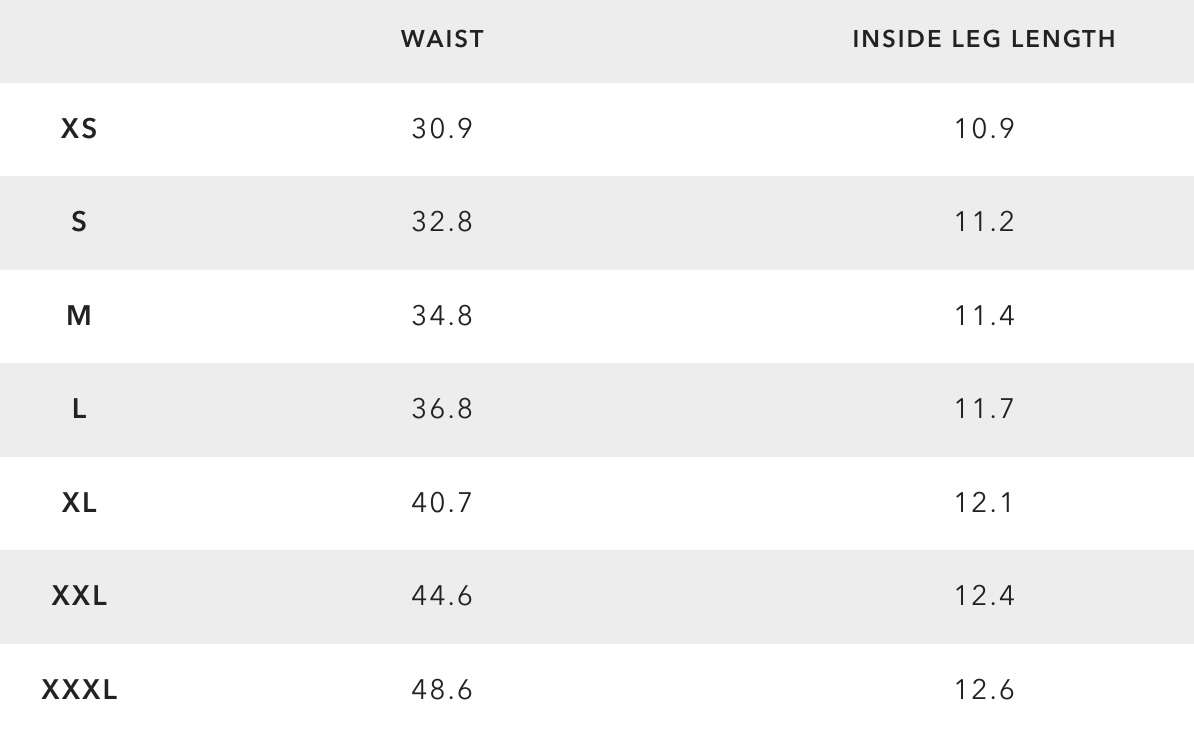Click the WAIST column header
This screenshot has height=732, width=1194.
pos(442,39)
